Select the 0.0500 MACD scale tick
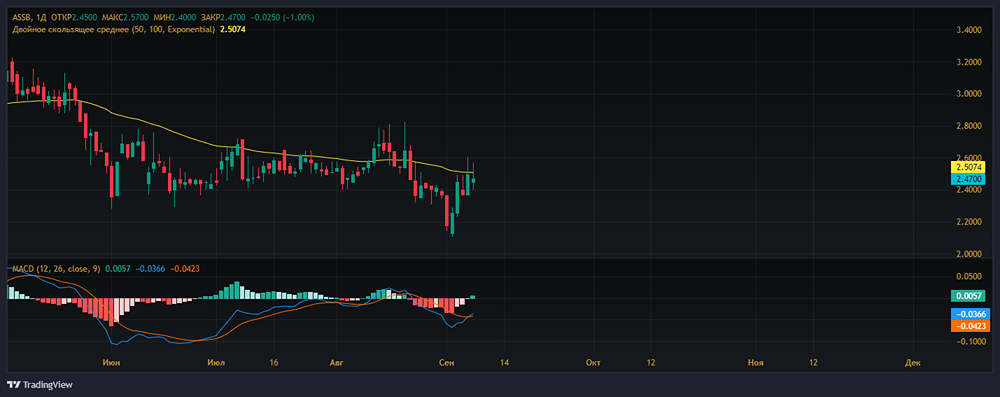 point(968,276)
